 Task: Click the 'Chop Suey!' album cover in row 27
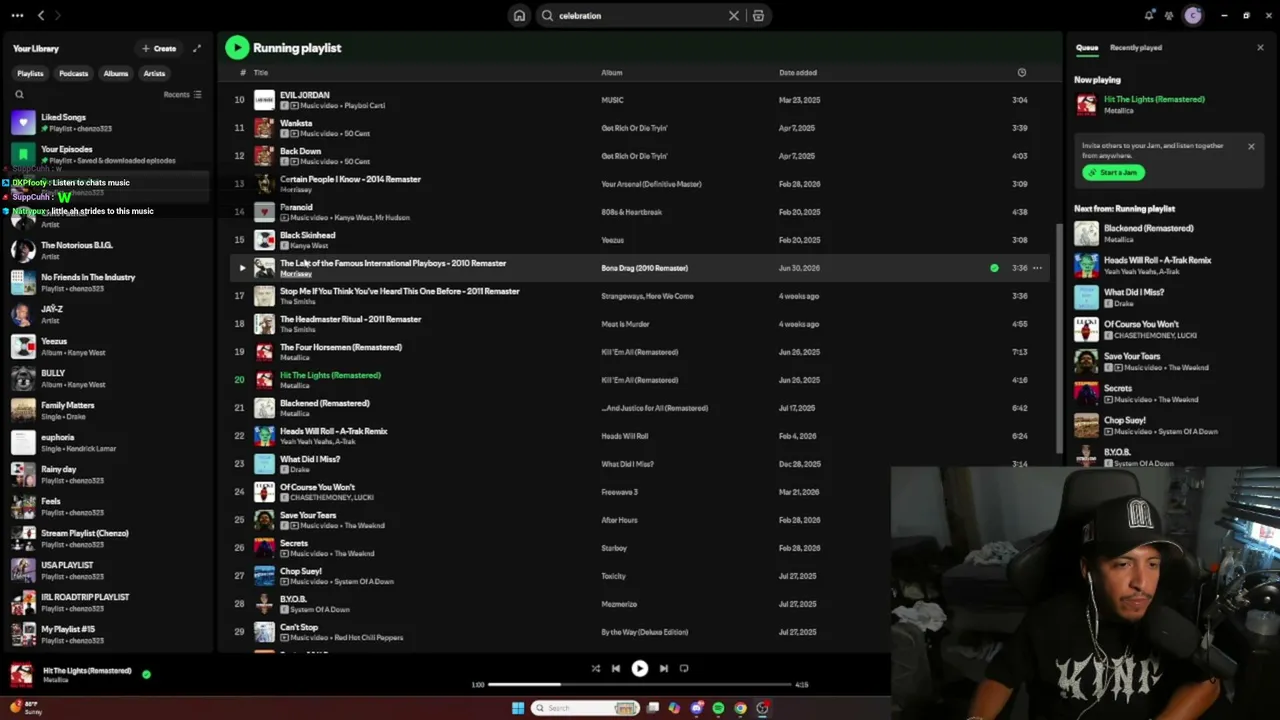264,576
